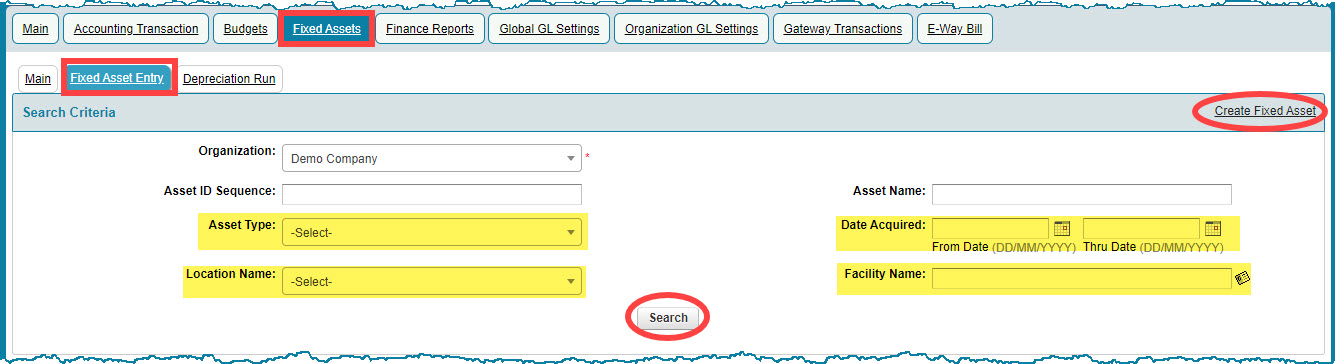Click into the Facility Name field
The width and height of the screenshot is (1336, 364).
[x=1082, y=279]
